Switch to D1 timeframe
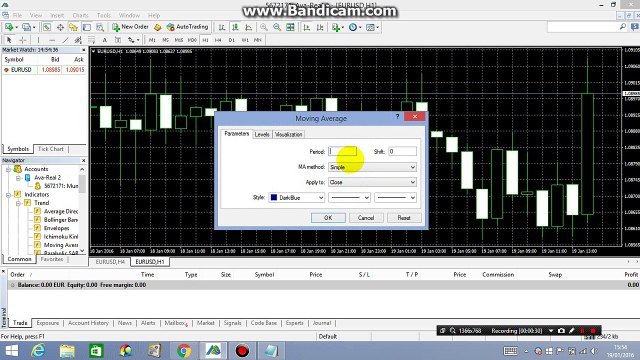 [231, 40]
